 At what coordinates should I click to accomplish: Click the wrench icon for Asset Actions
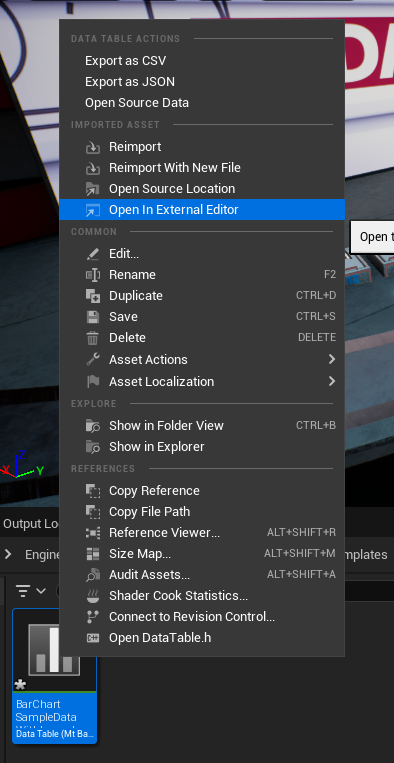coord(92,360)
